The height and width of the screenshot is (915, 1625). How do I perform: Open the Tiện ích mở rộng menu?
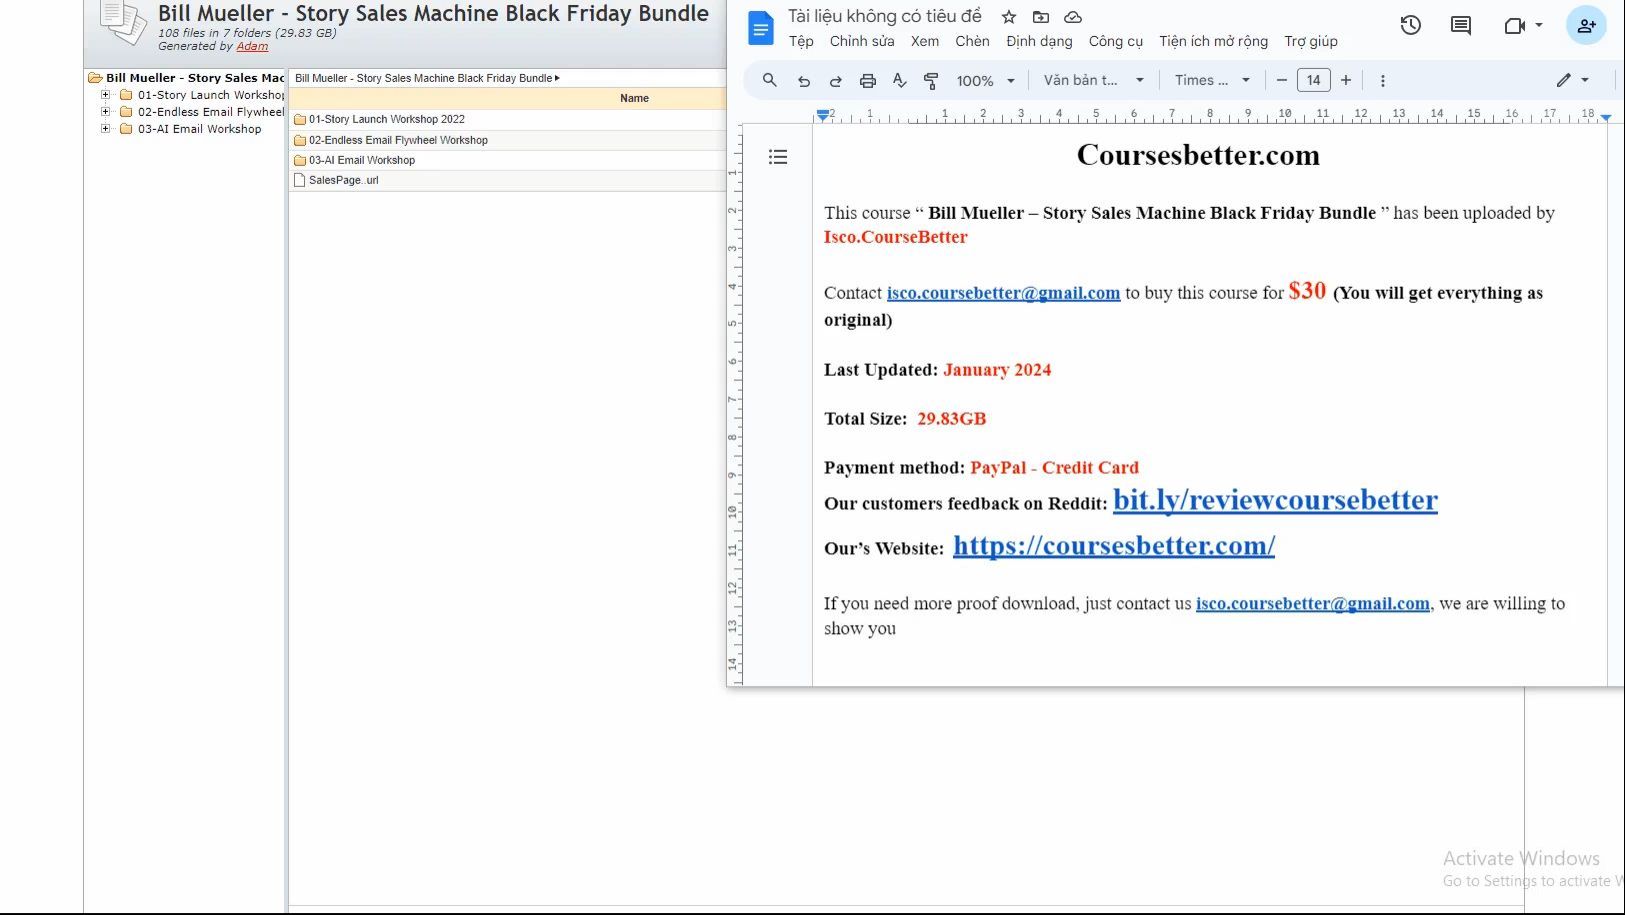1213,41
